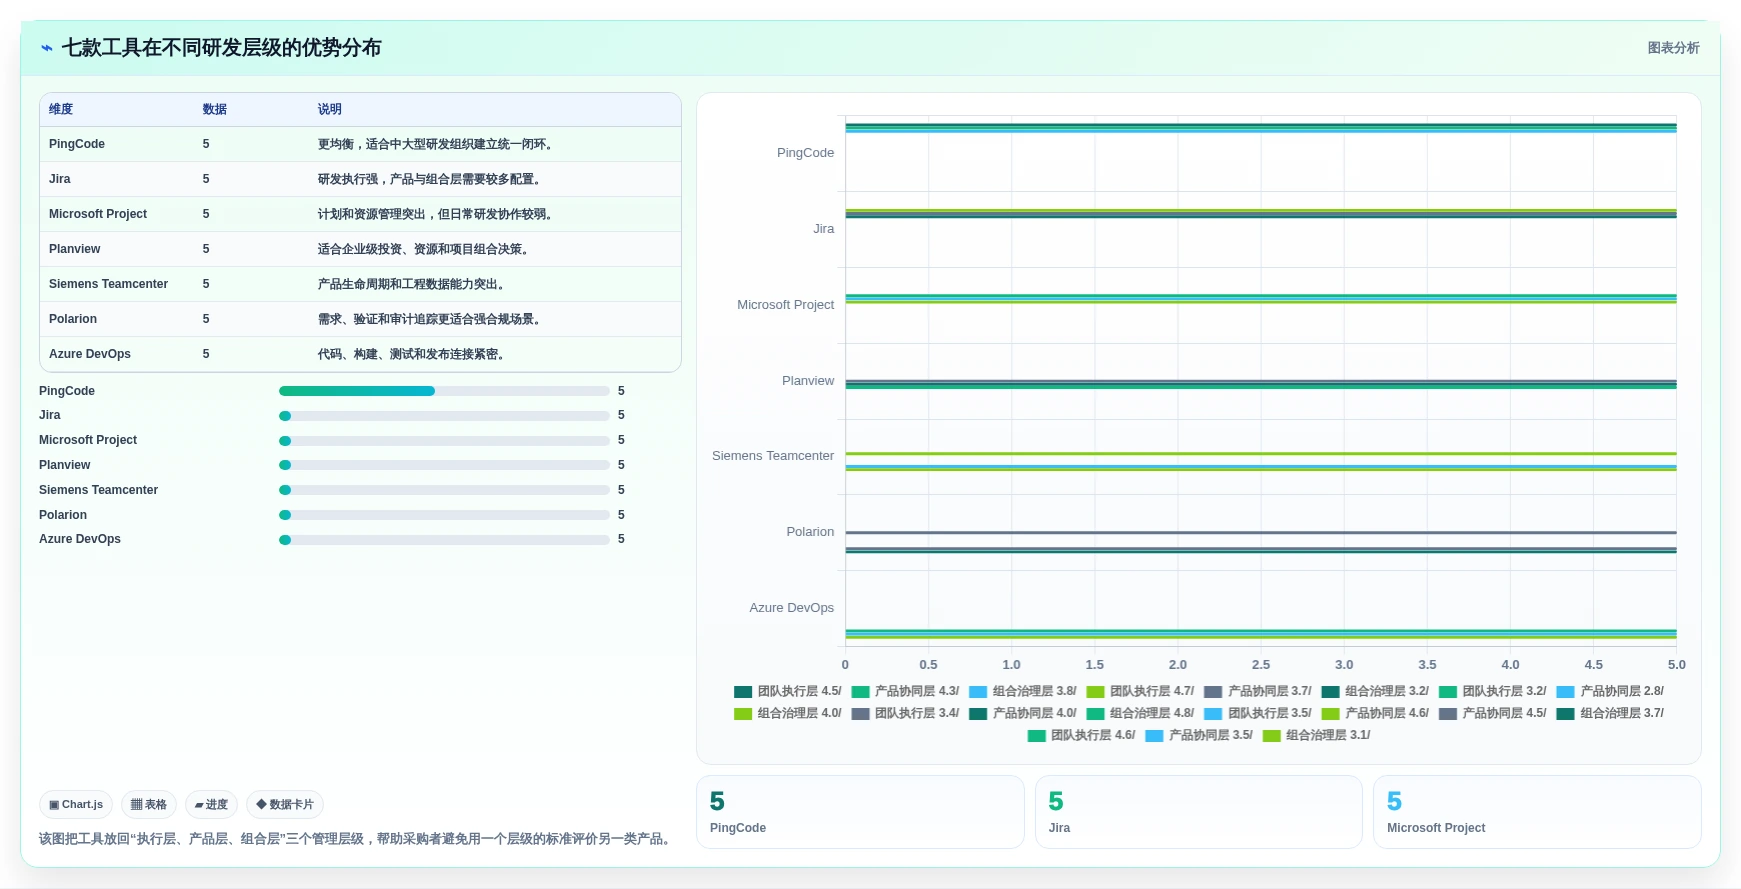Click the Microsoft Project chart axis label
This screenshot has height=889, width=1741.
(785, 305)
